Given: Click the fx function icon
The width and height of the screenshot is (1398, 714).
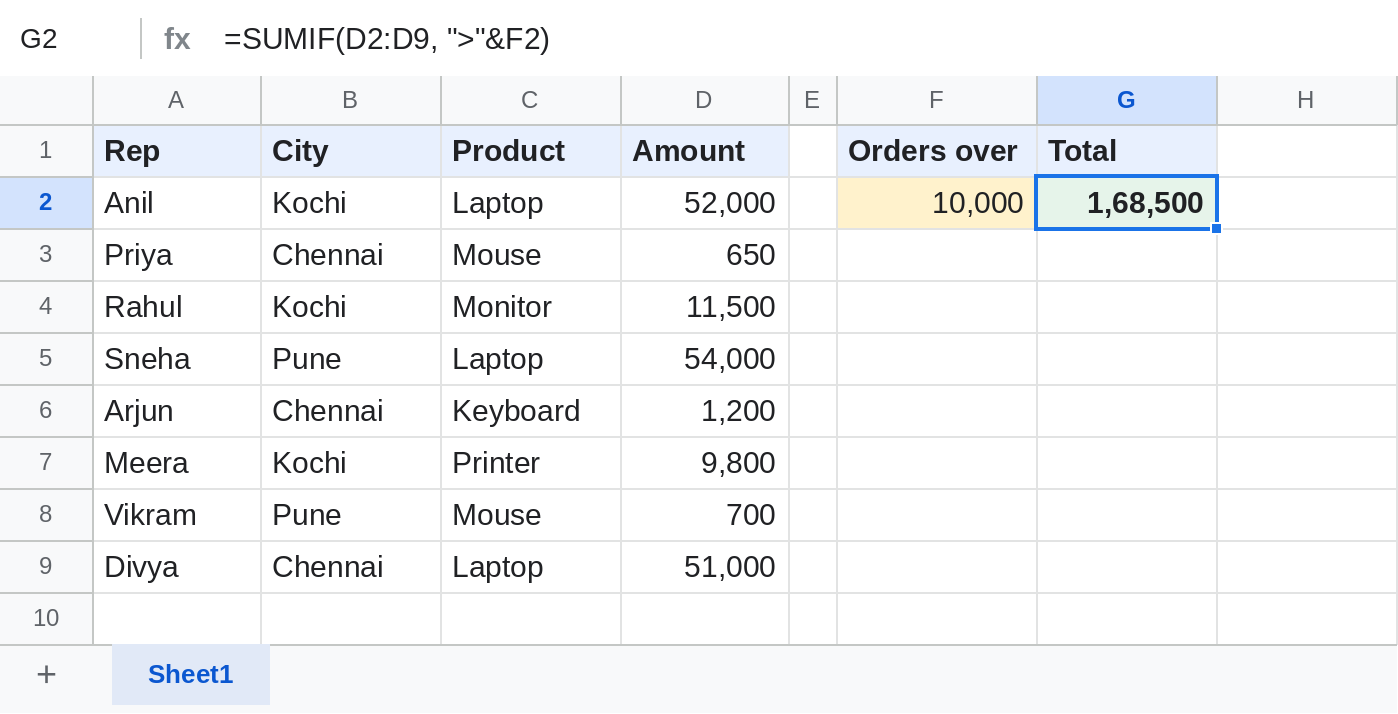Looking at the screenshot, I should coord(177,39).
